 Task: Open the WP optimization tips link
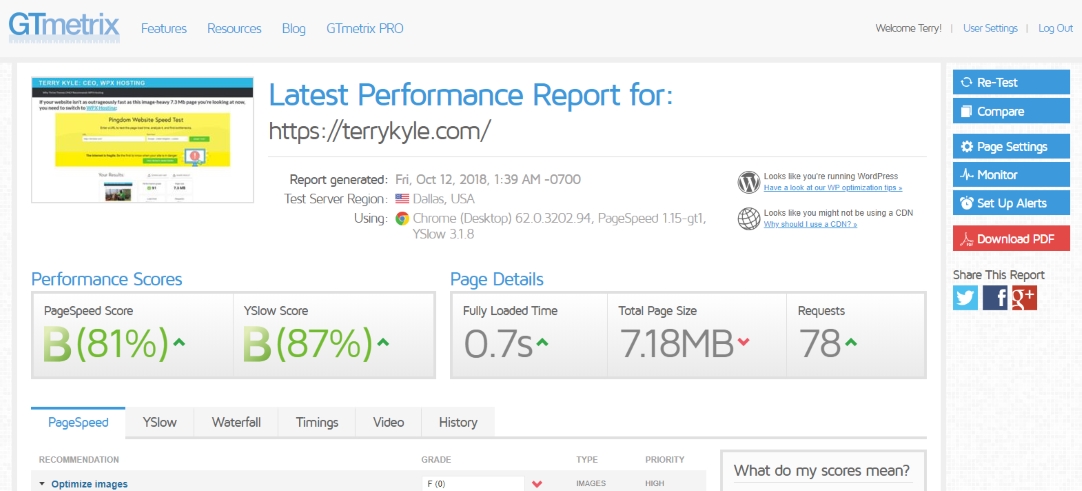tap(832, 188)
